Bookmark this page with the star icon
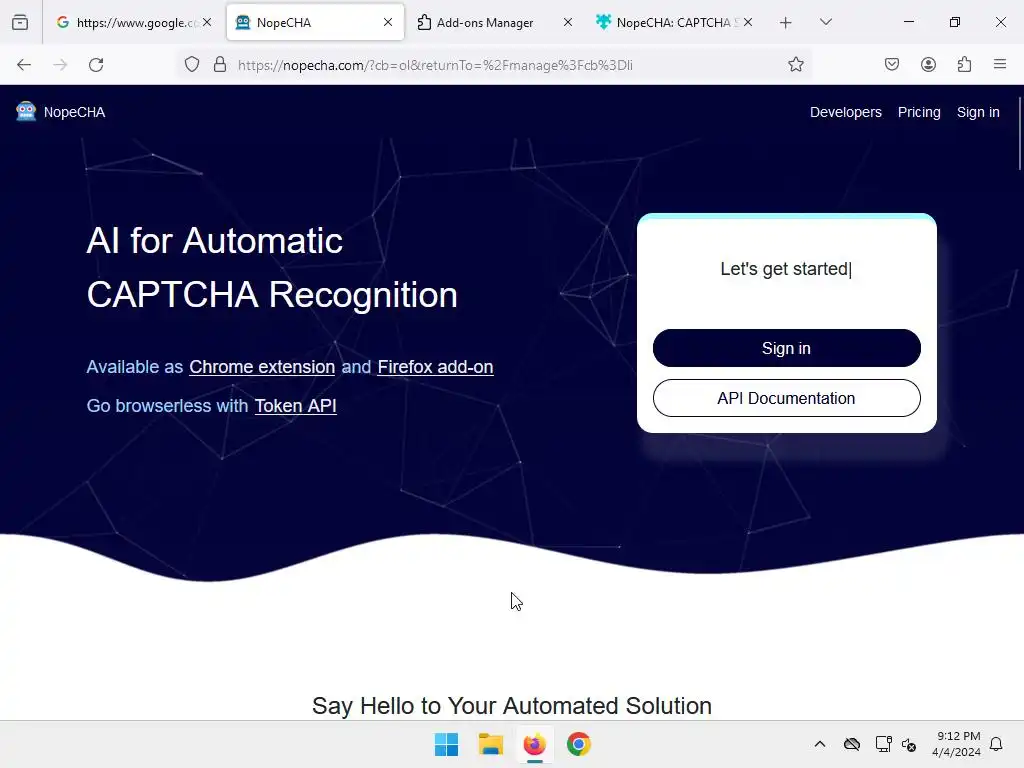1024x768 pixels. pos(795,65)
